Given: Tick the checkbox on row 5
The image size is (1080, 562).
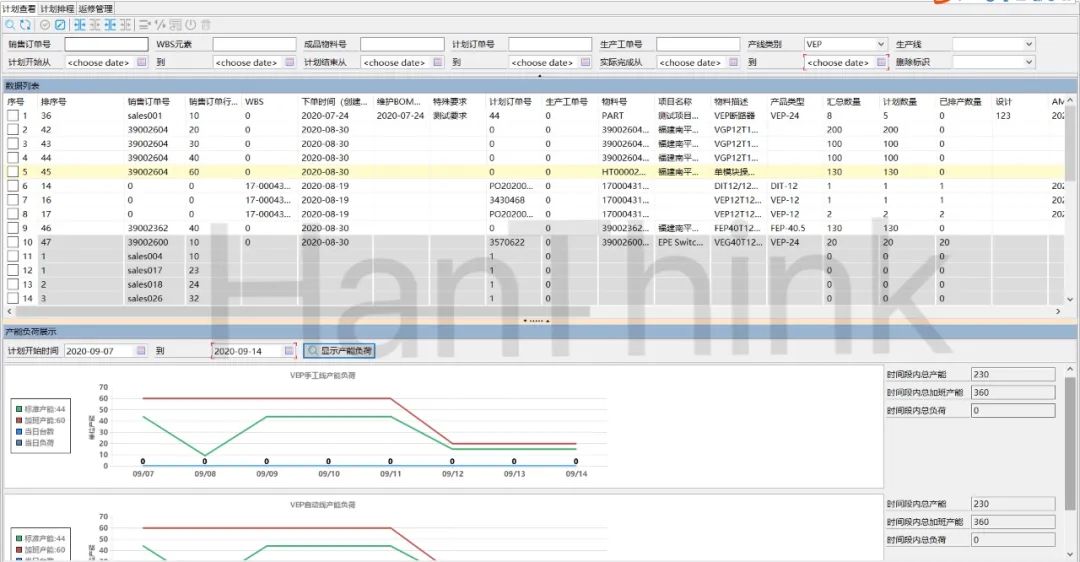Looking at the screenshot, I should tap(12, 172).
